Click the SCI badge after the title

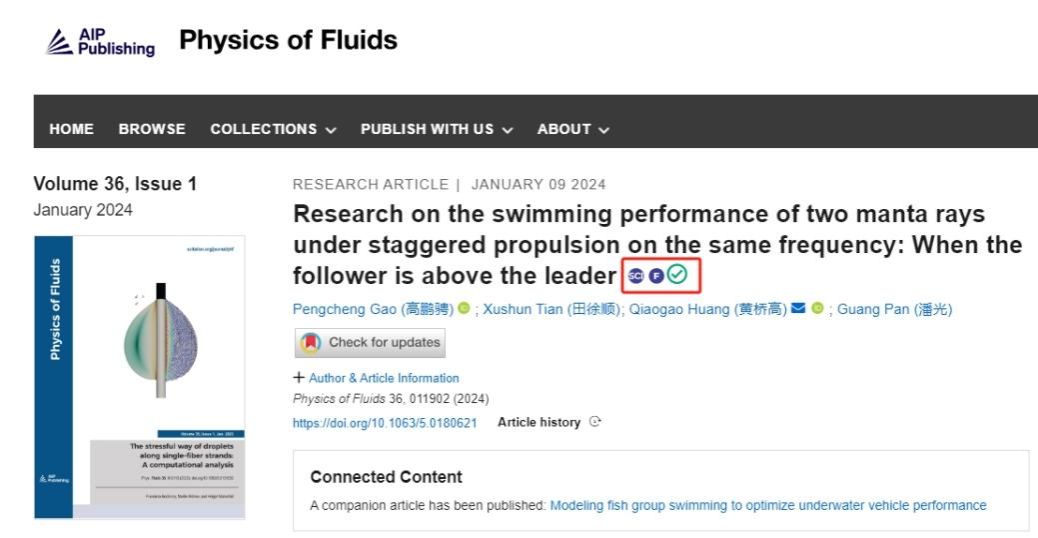pos(636,275)
